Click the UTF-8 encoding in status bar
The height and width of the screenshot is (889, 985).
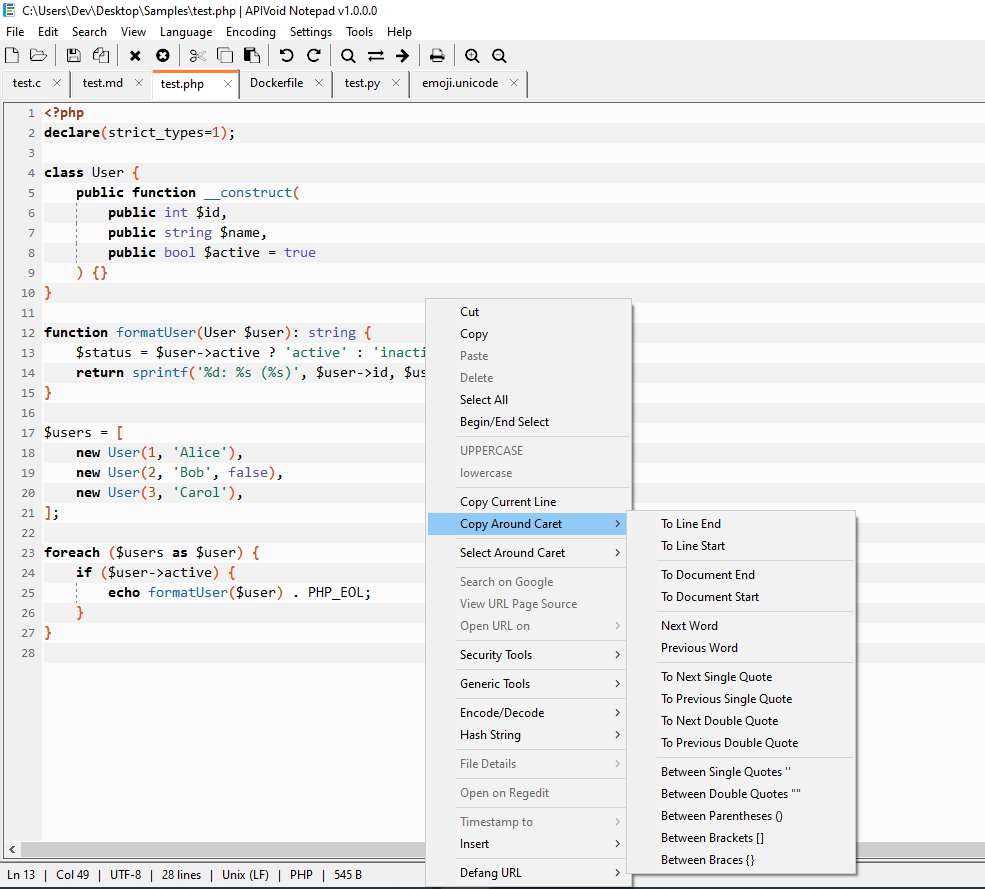126,875
